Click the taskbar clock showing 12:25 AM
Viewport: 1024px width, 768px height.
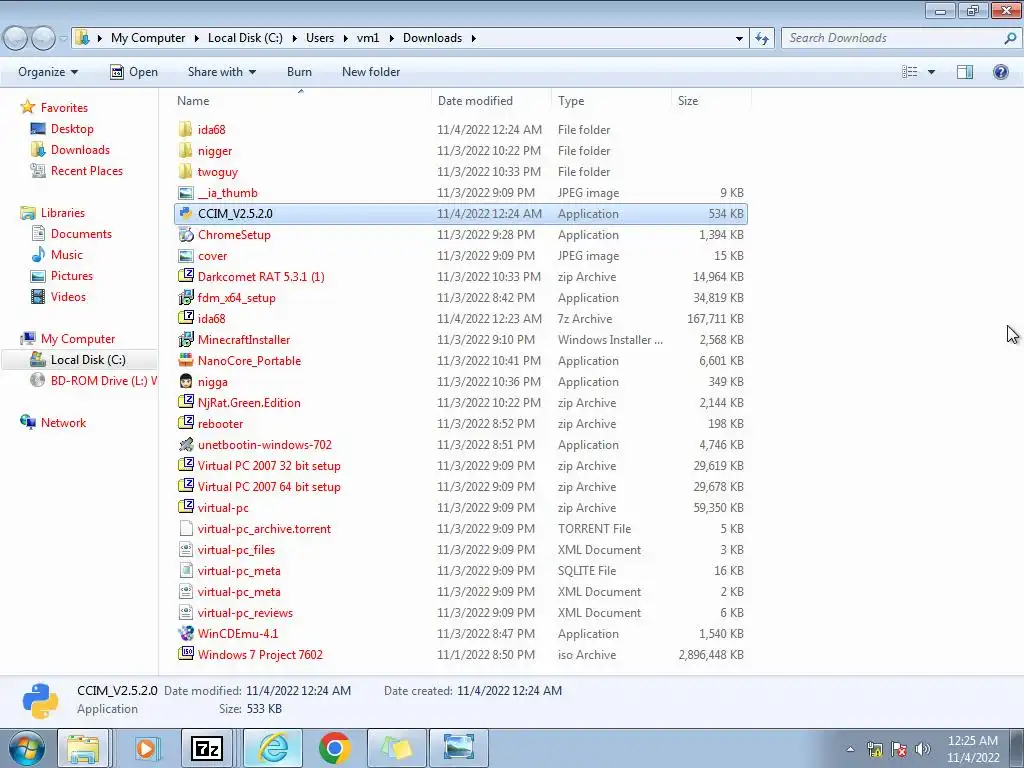point(972,741)
